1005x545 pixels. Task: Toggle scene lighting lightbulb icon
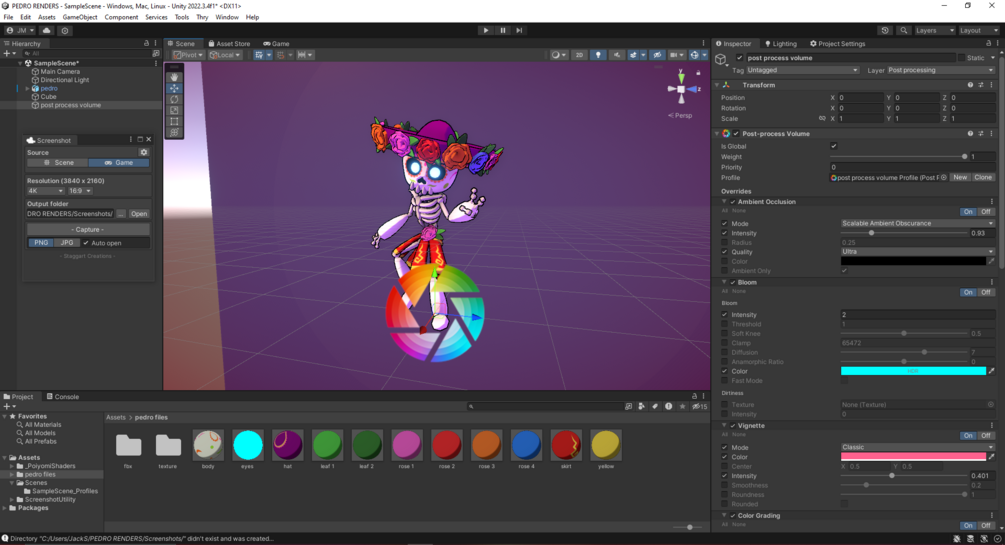pyautogui.click(x=598, y=55)
